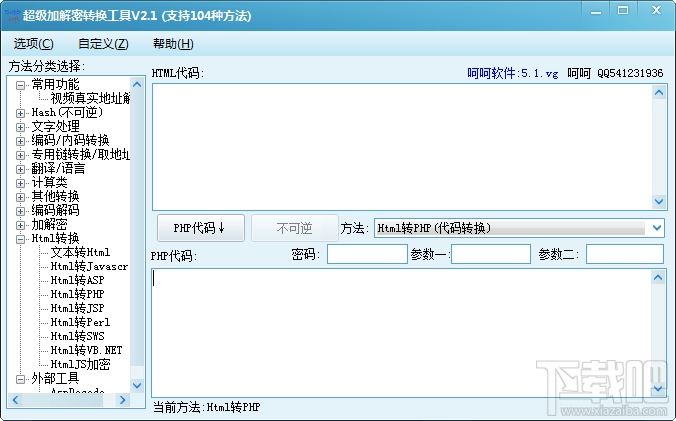Select Html转JSP in the tree
The height and width of the screenshot is (421, 676).
[78, 308]
